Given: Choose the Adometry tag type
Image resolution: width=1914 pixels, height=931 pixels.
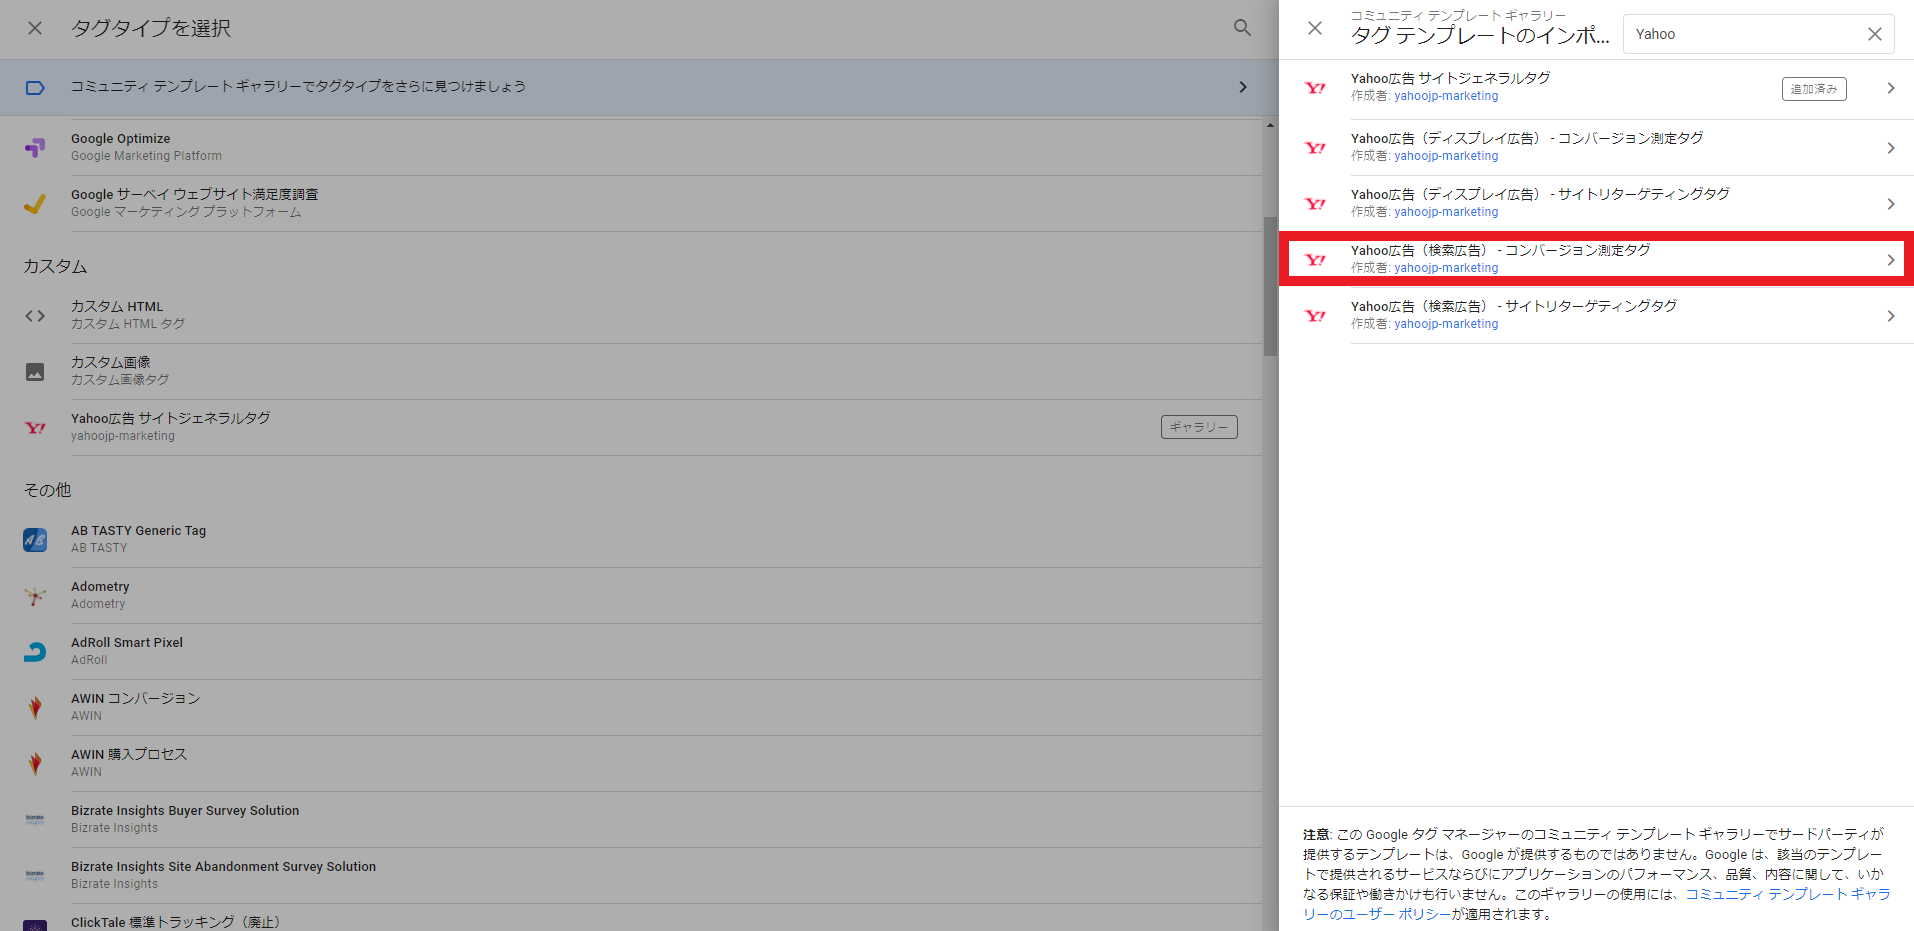Looking at the screenshot, I should point(630,596).
